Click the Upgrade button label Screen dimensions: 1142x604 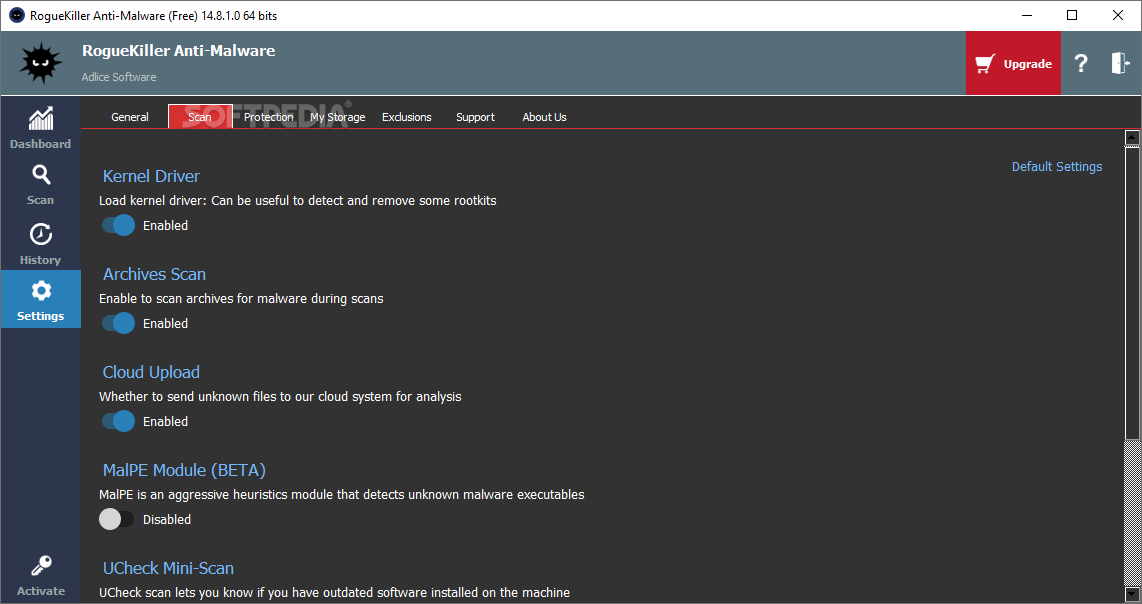(x=1028, y=64)
